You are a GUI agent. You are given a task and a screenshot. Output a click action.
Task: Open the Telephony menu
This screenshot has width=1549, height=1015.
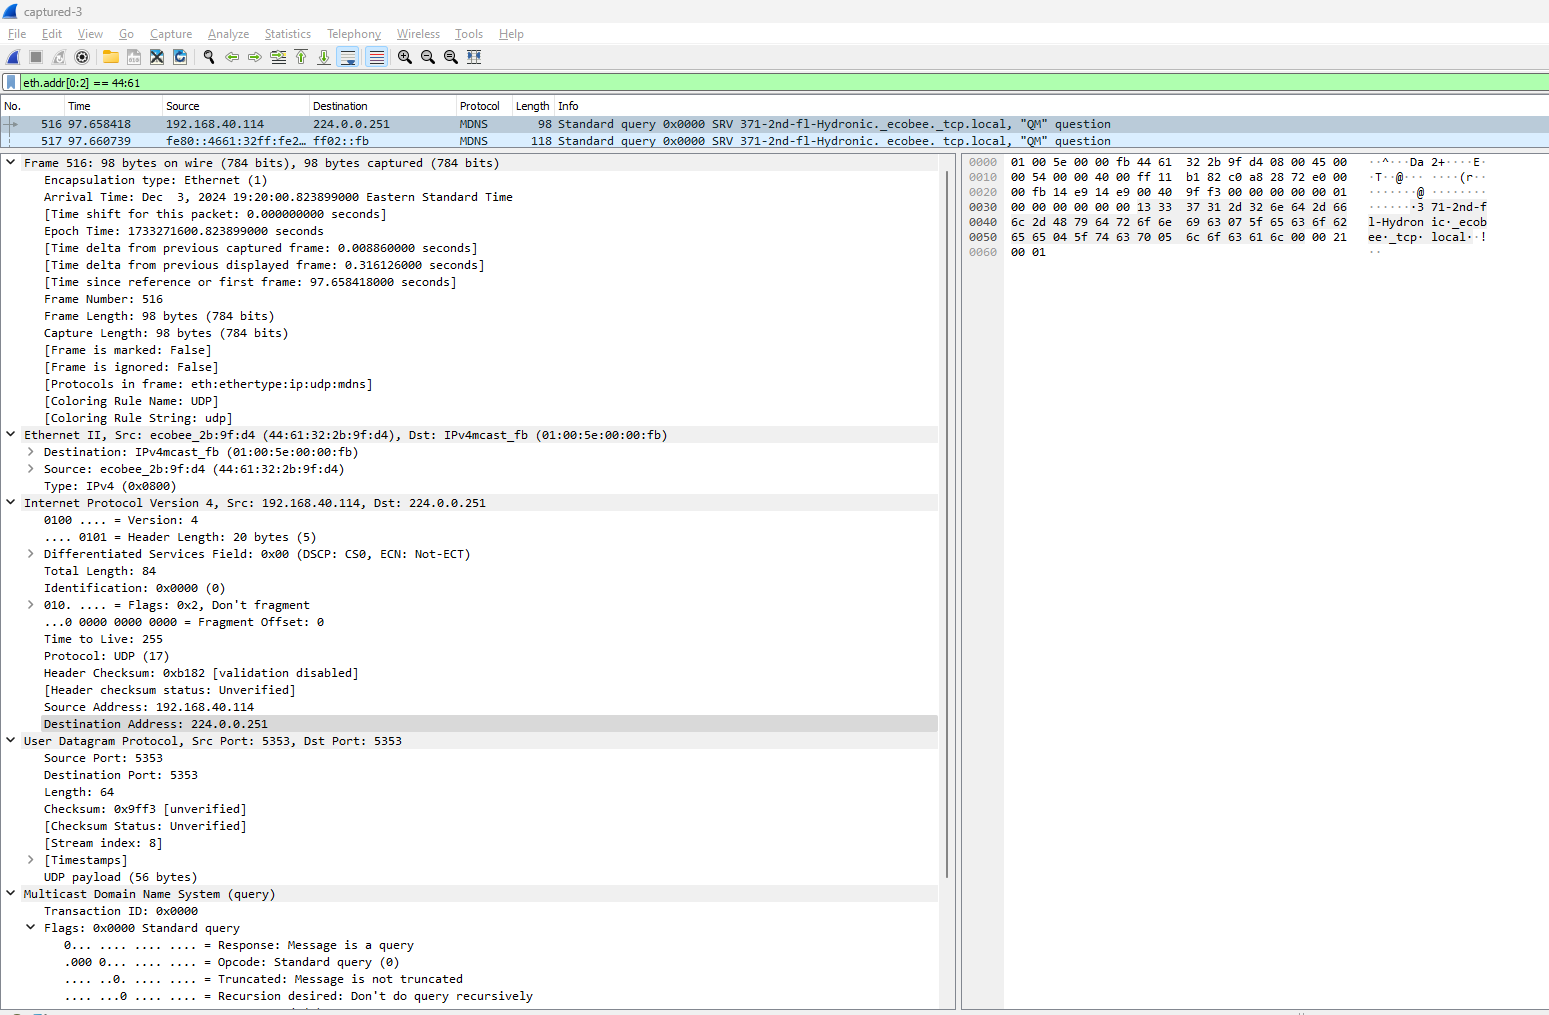click(x=353, y=33)
